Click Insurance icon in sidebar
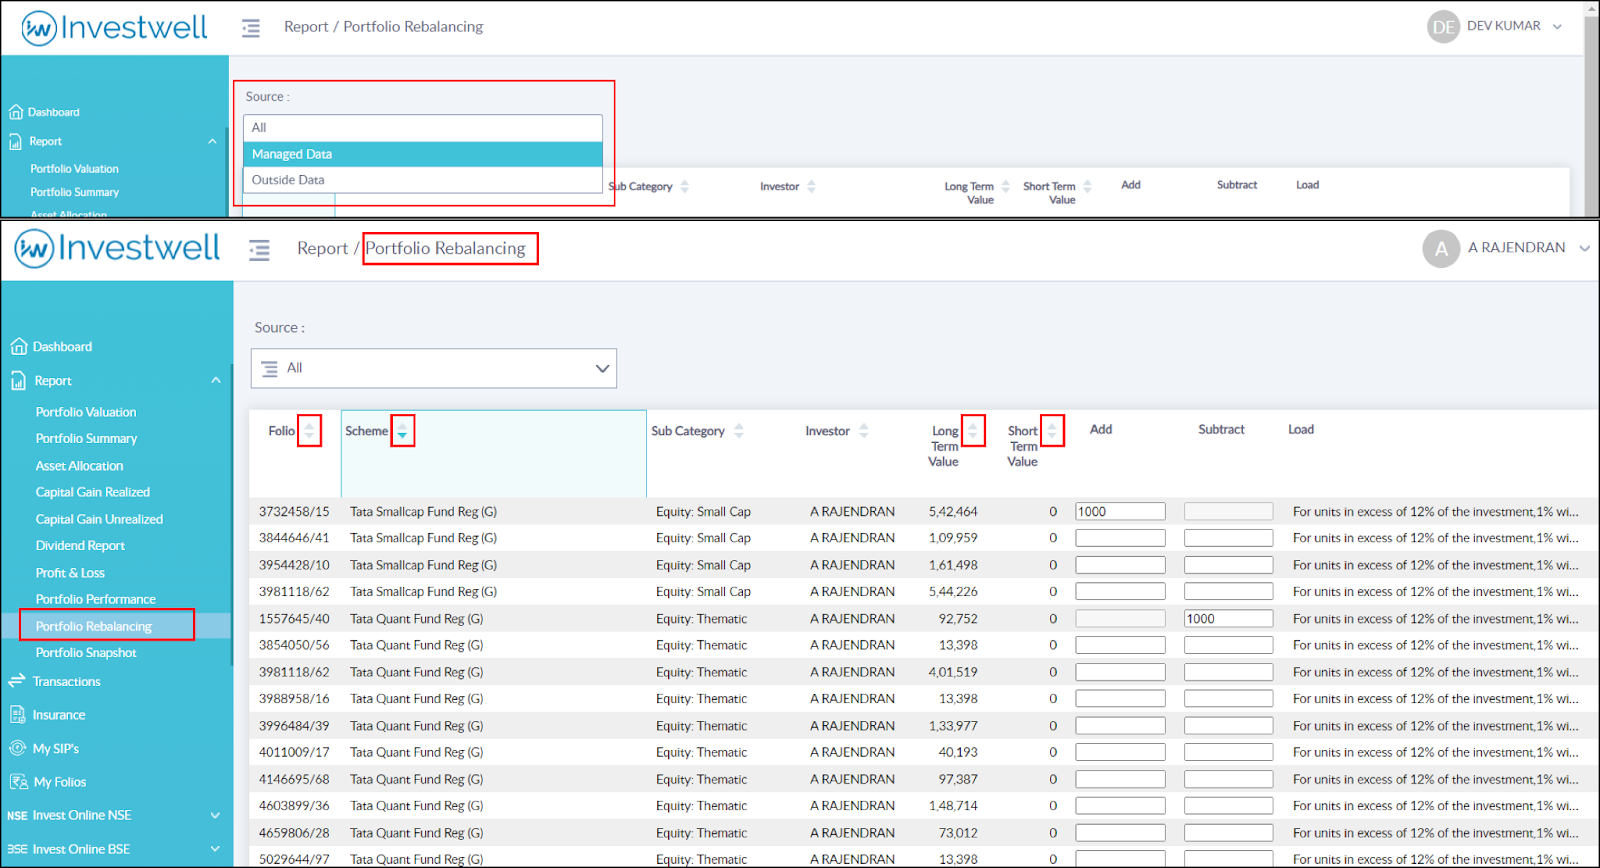Image resolution: width=1600 pixels, height=868 pixels. (x=17, y=715)
